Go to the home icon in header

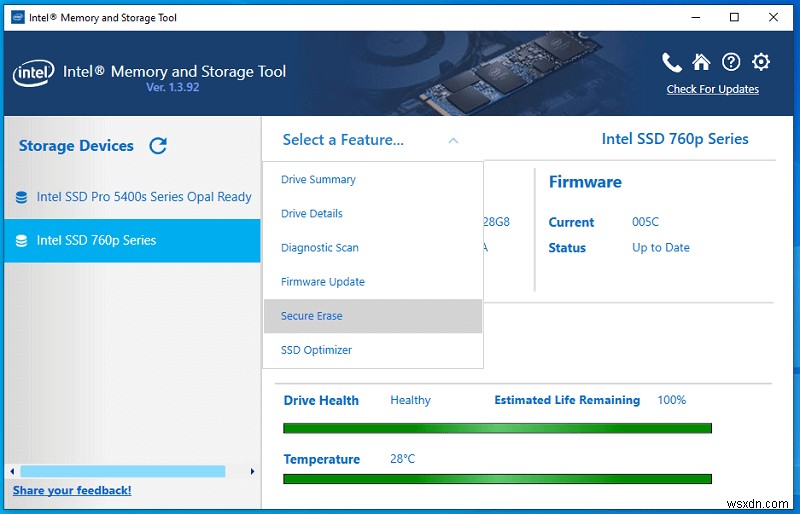pos(701,62)
